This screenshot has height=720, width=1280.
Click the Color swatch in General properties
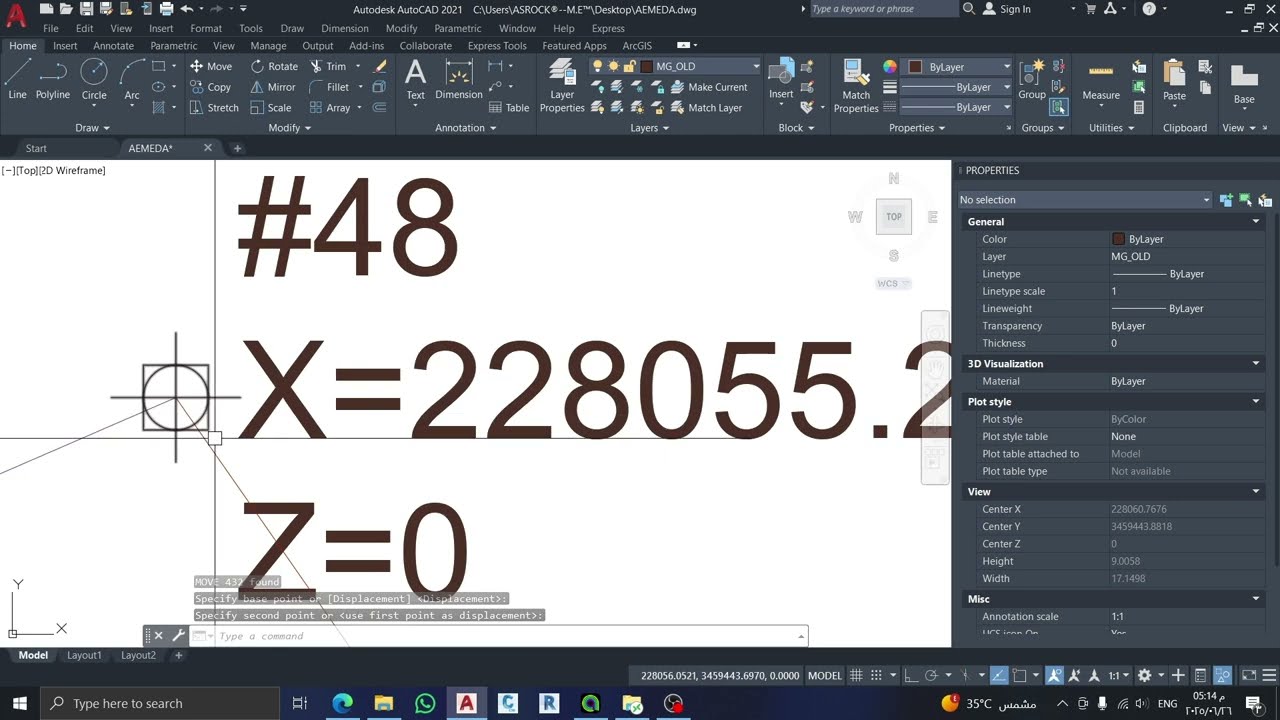coord(1119,240)
